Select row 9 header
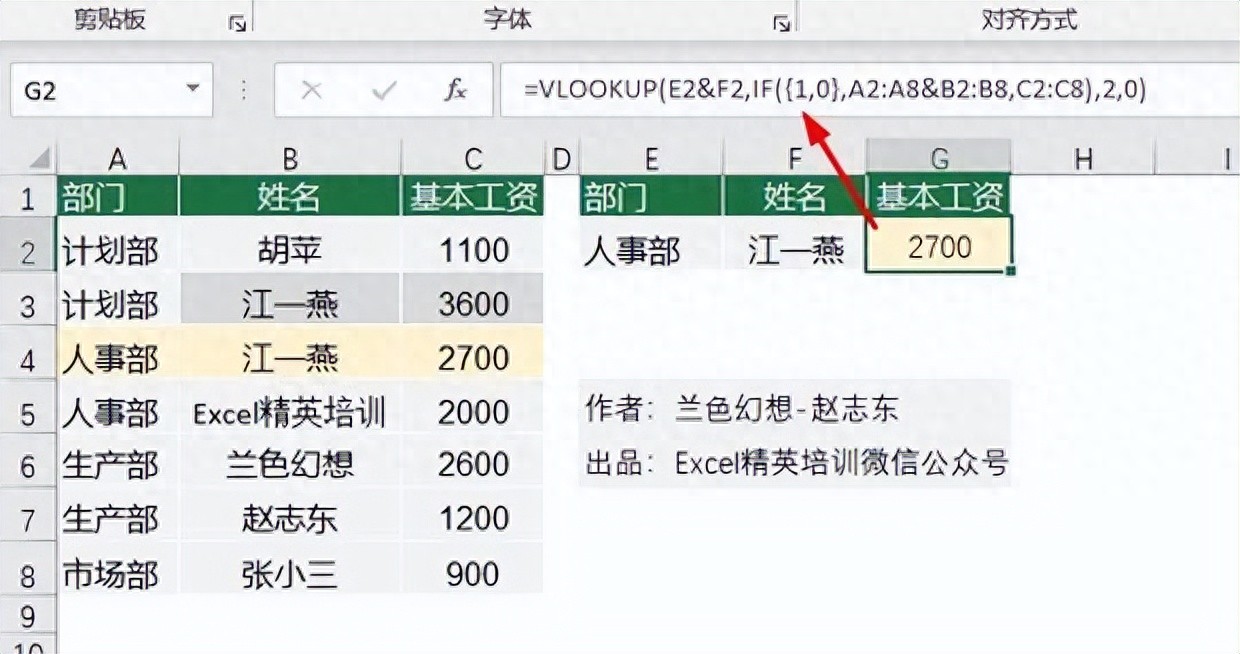The image size is (1240, 654). tap(28, 615)
